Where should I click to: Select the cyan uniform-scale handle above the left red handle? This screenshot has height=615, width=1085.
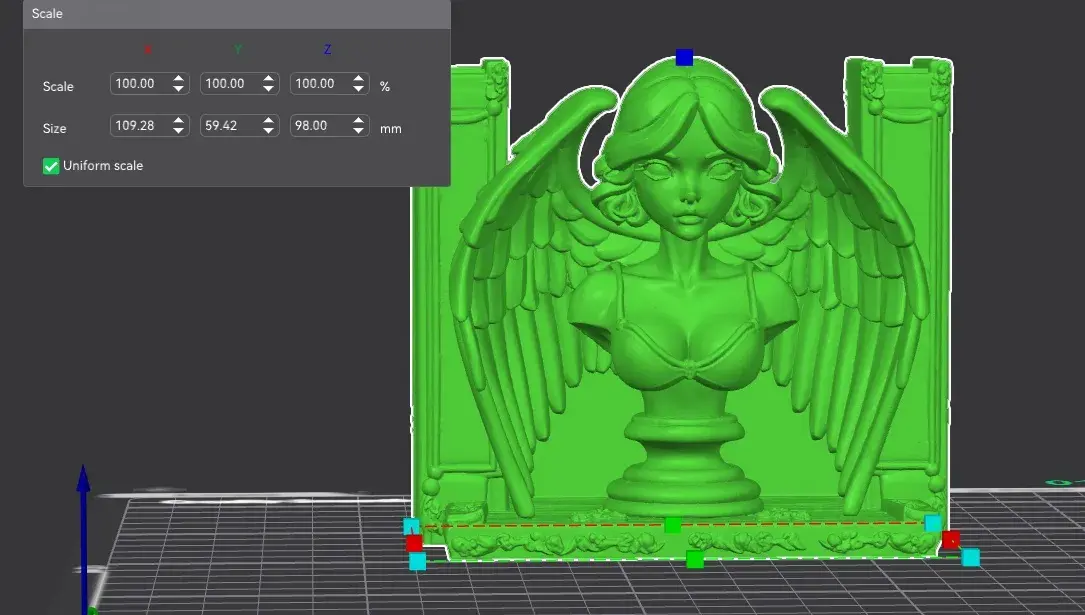411,526
